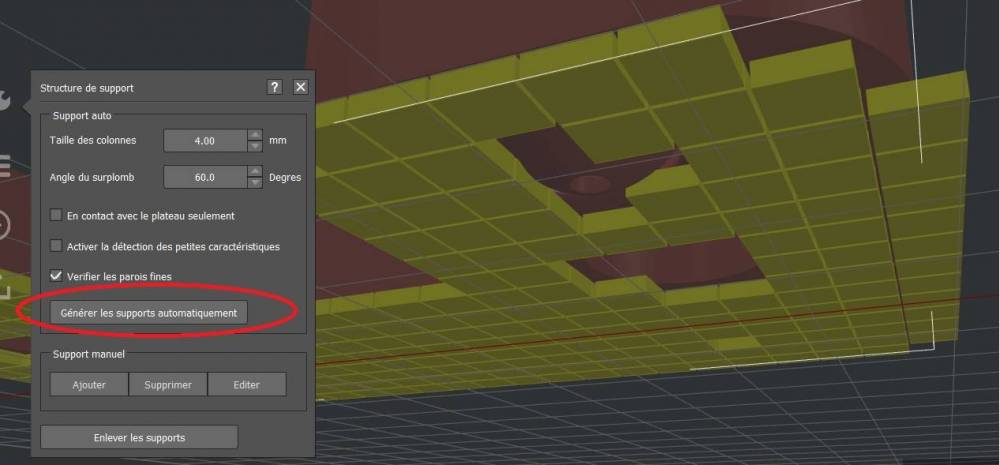Click the Supprimer button

point(168,385)
